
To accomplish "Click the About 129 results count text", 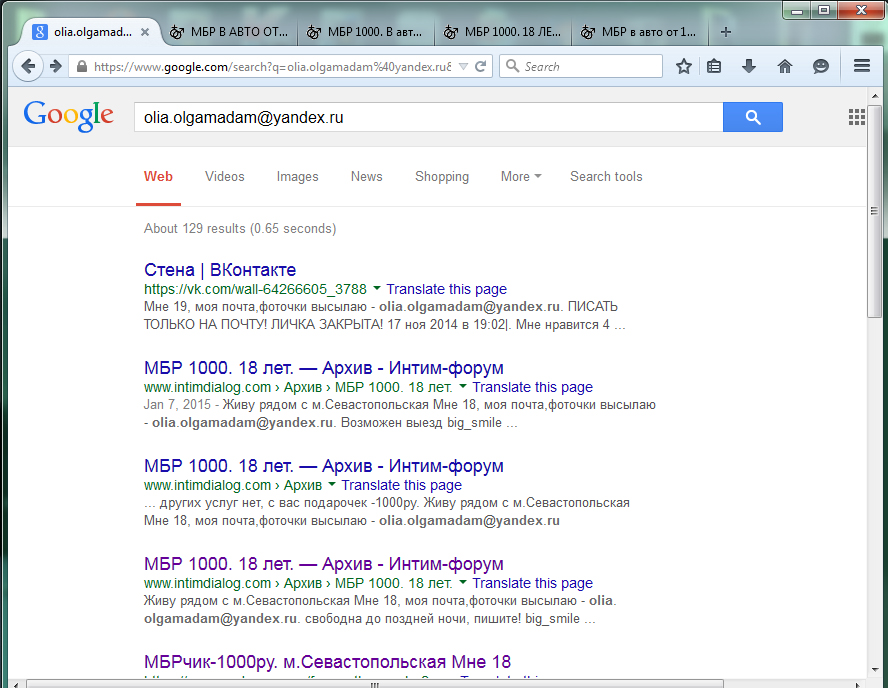I will coord(240,228).
